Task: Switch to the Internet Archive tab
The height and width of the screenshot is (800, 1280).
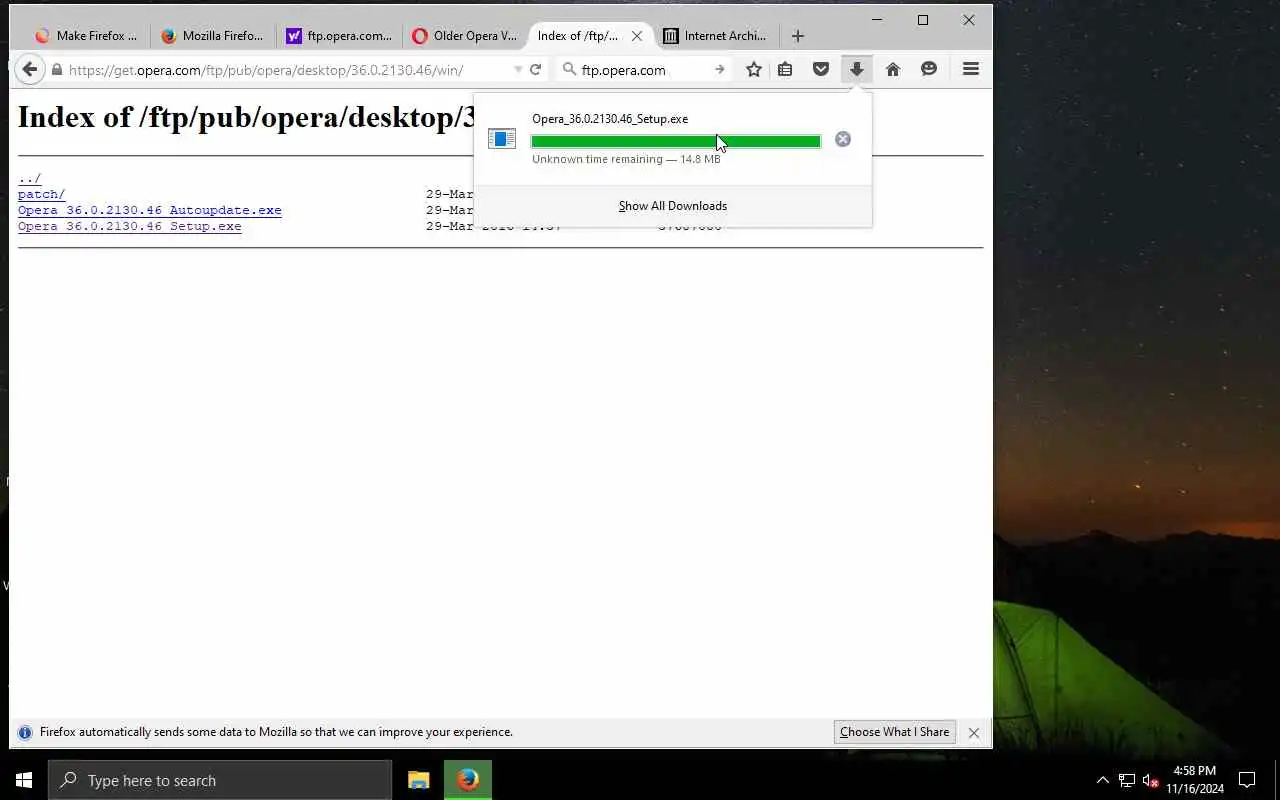Action: click(716, 36)
